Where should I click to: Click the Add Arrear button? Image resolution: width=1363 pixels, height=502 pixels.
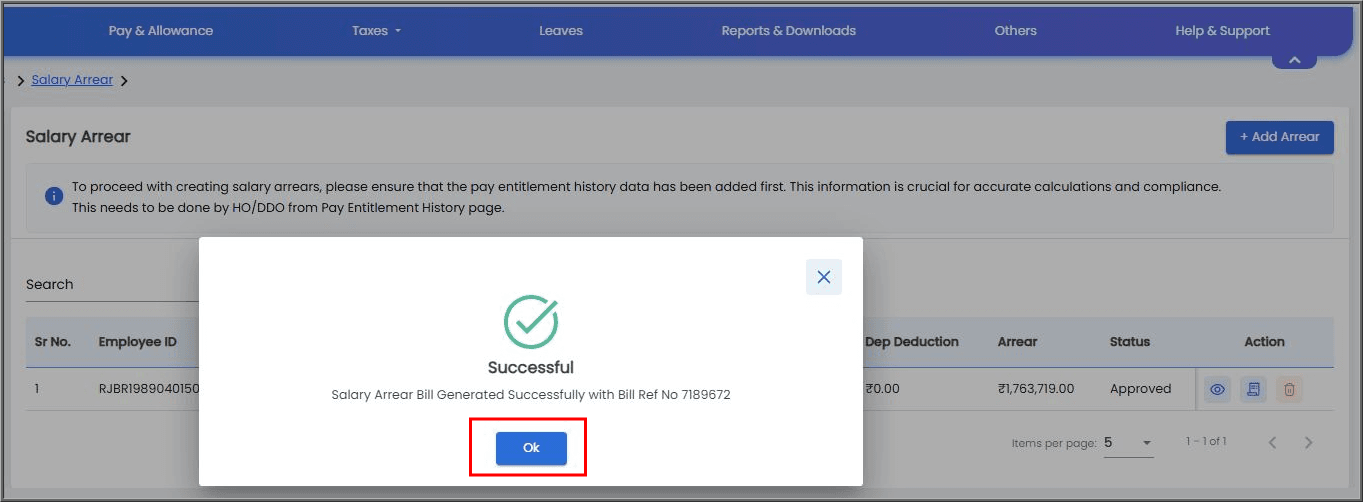1279,137
